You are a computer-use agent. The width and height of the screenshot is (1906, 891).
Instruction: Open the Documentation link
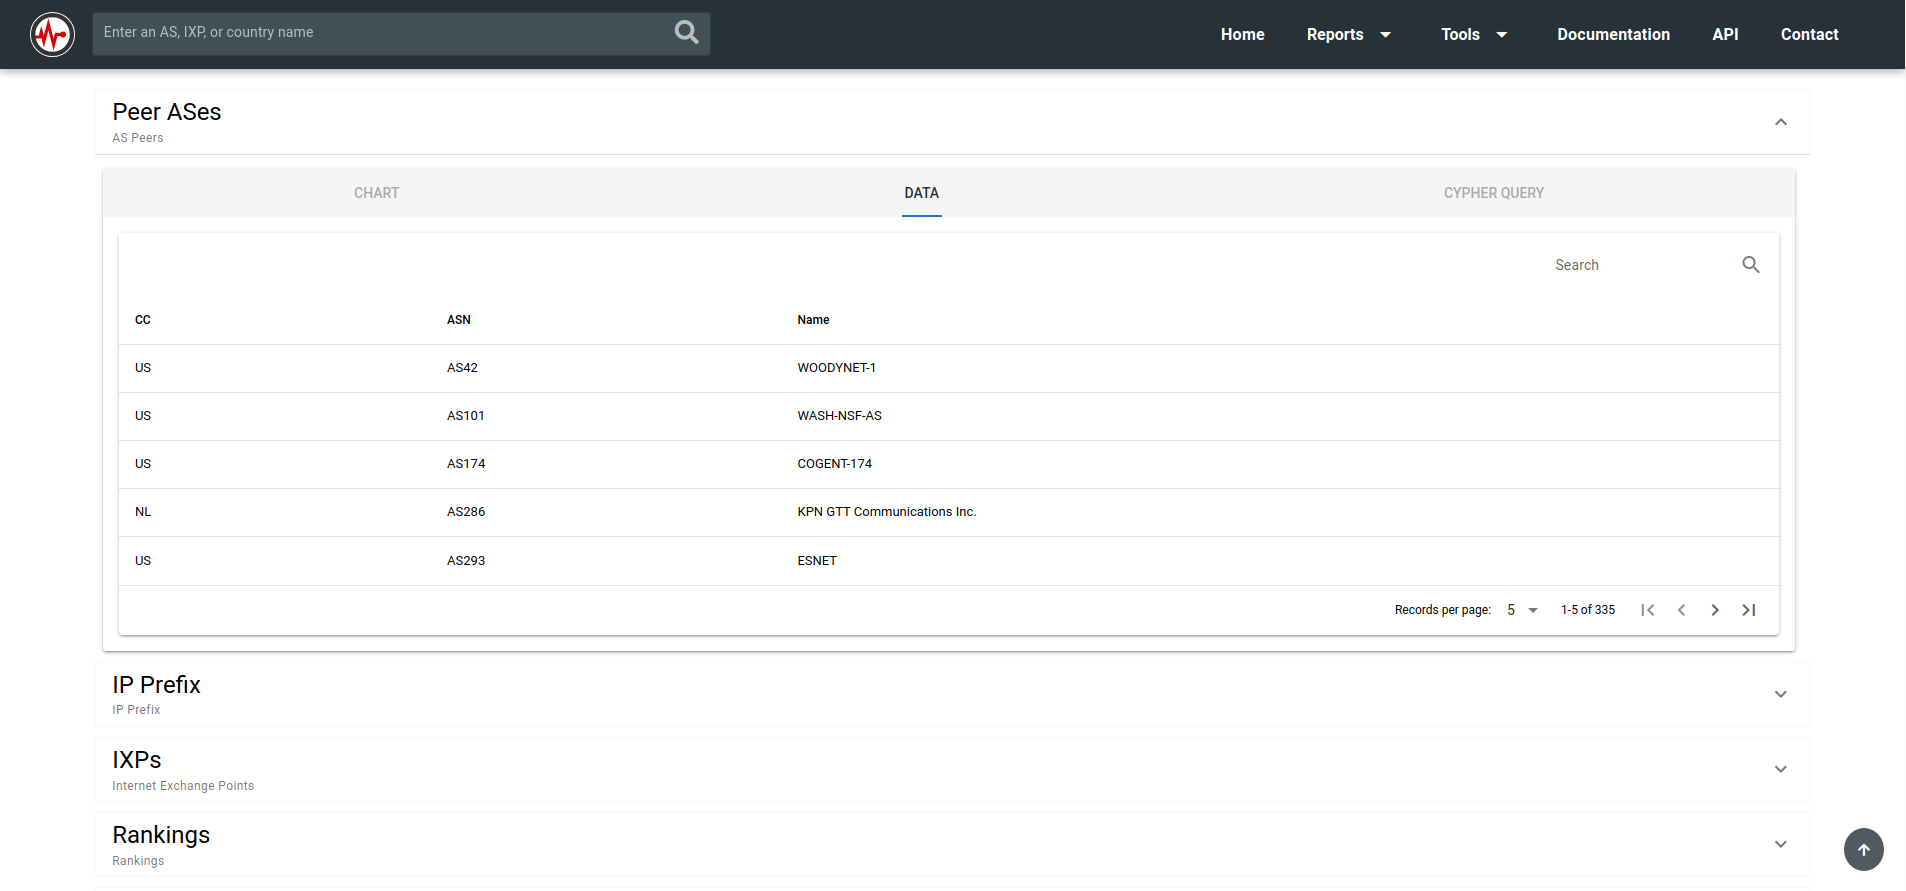[x=1613, y=35]
